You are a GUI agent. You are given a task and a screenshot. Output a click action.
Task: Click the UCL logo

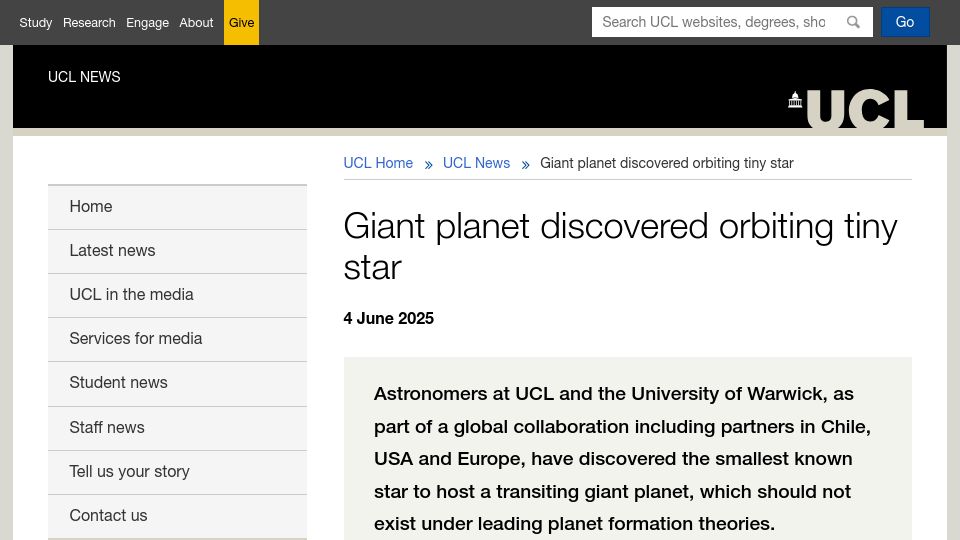click(856, 109)
